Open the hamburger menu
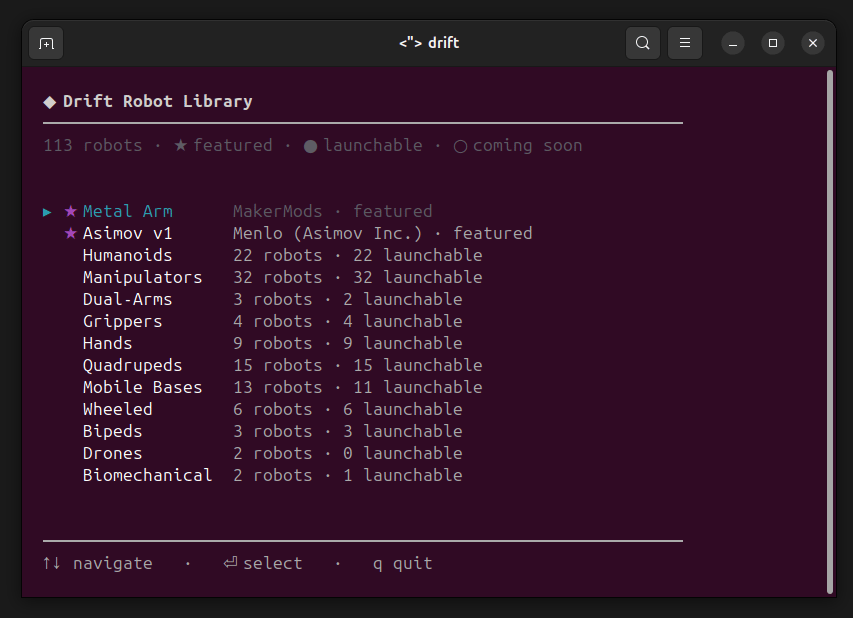Screen dimensions: 853x618 pyautogui.click(x=684, y=43)
